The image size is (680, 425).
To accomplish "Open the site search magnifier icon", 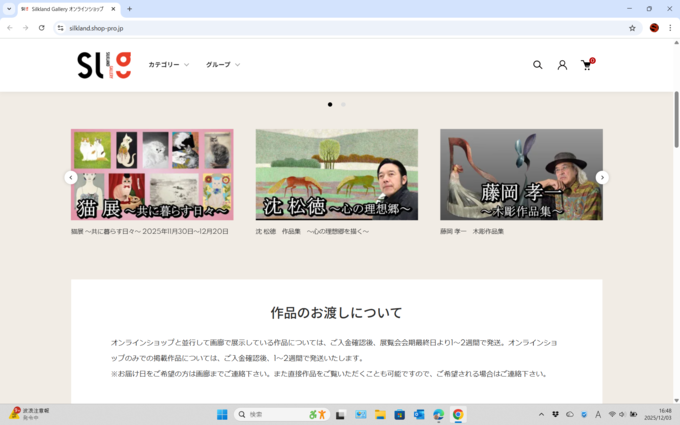I will pyautogui.click(x=537, y=65).
